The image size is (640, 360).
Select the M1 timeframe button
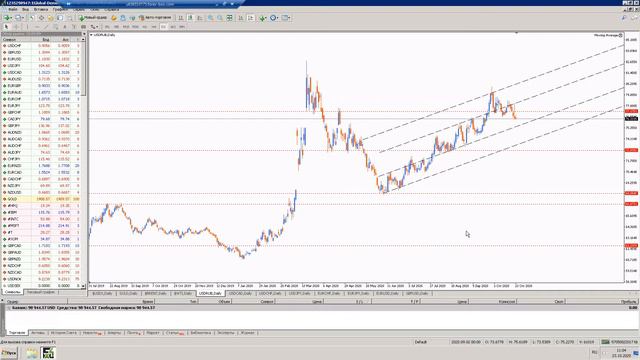107,27
